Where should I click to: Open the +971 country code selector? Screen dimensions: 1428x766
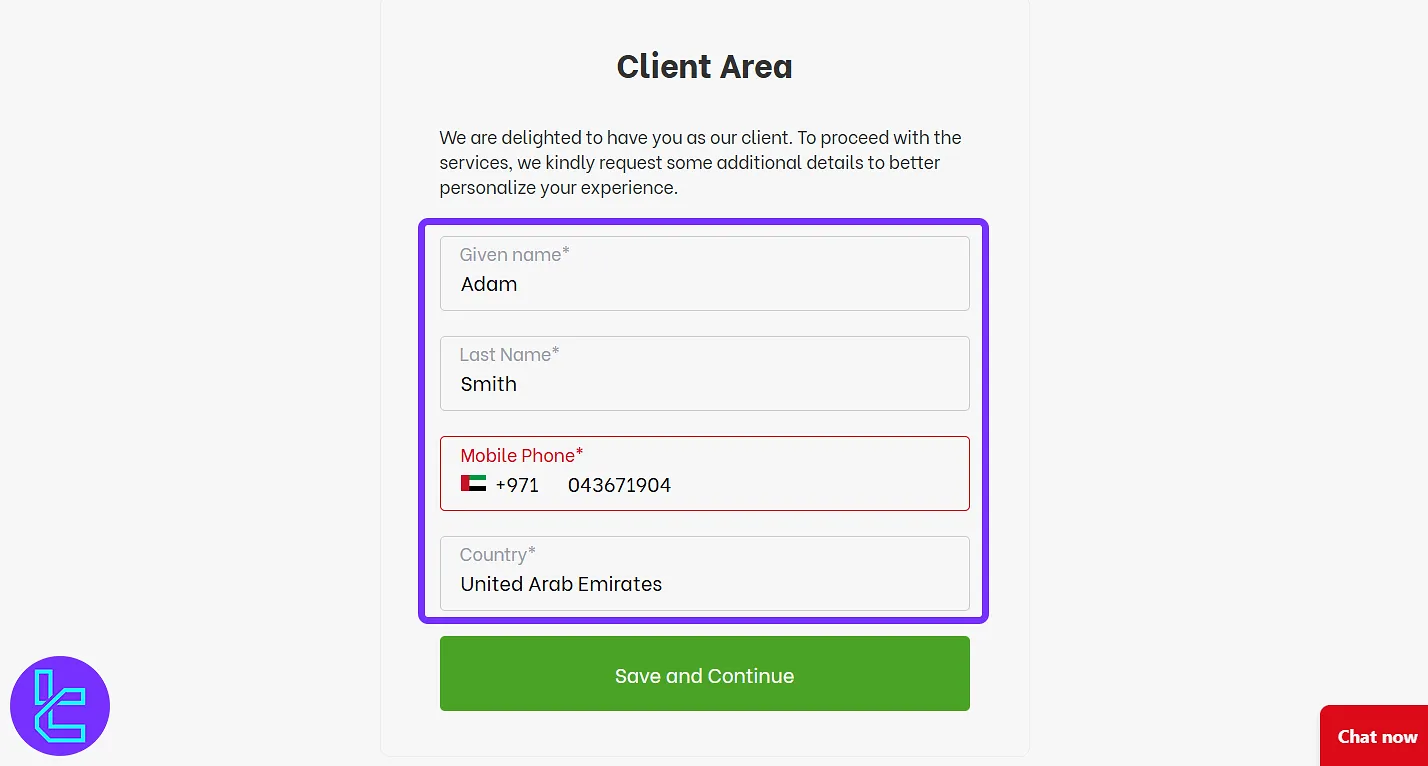[x=517, y=485]
